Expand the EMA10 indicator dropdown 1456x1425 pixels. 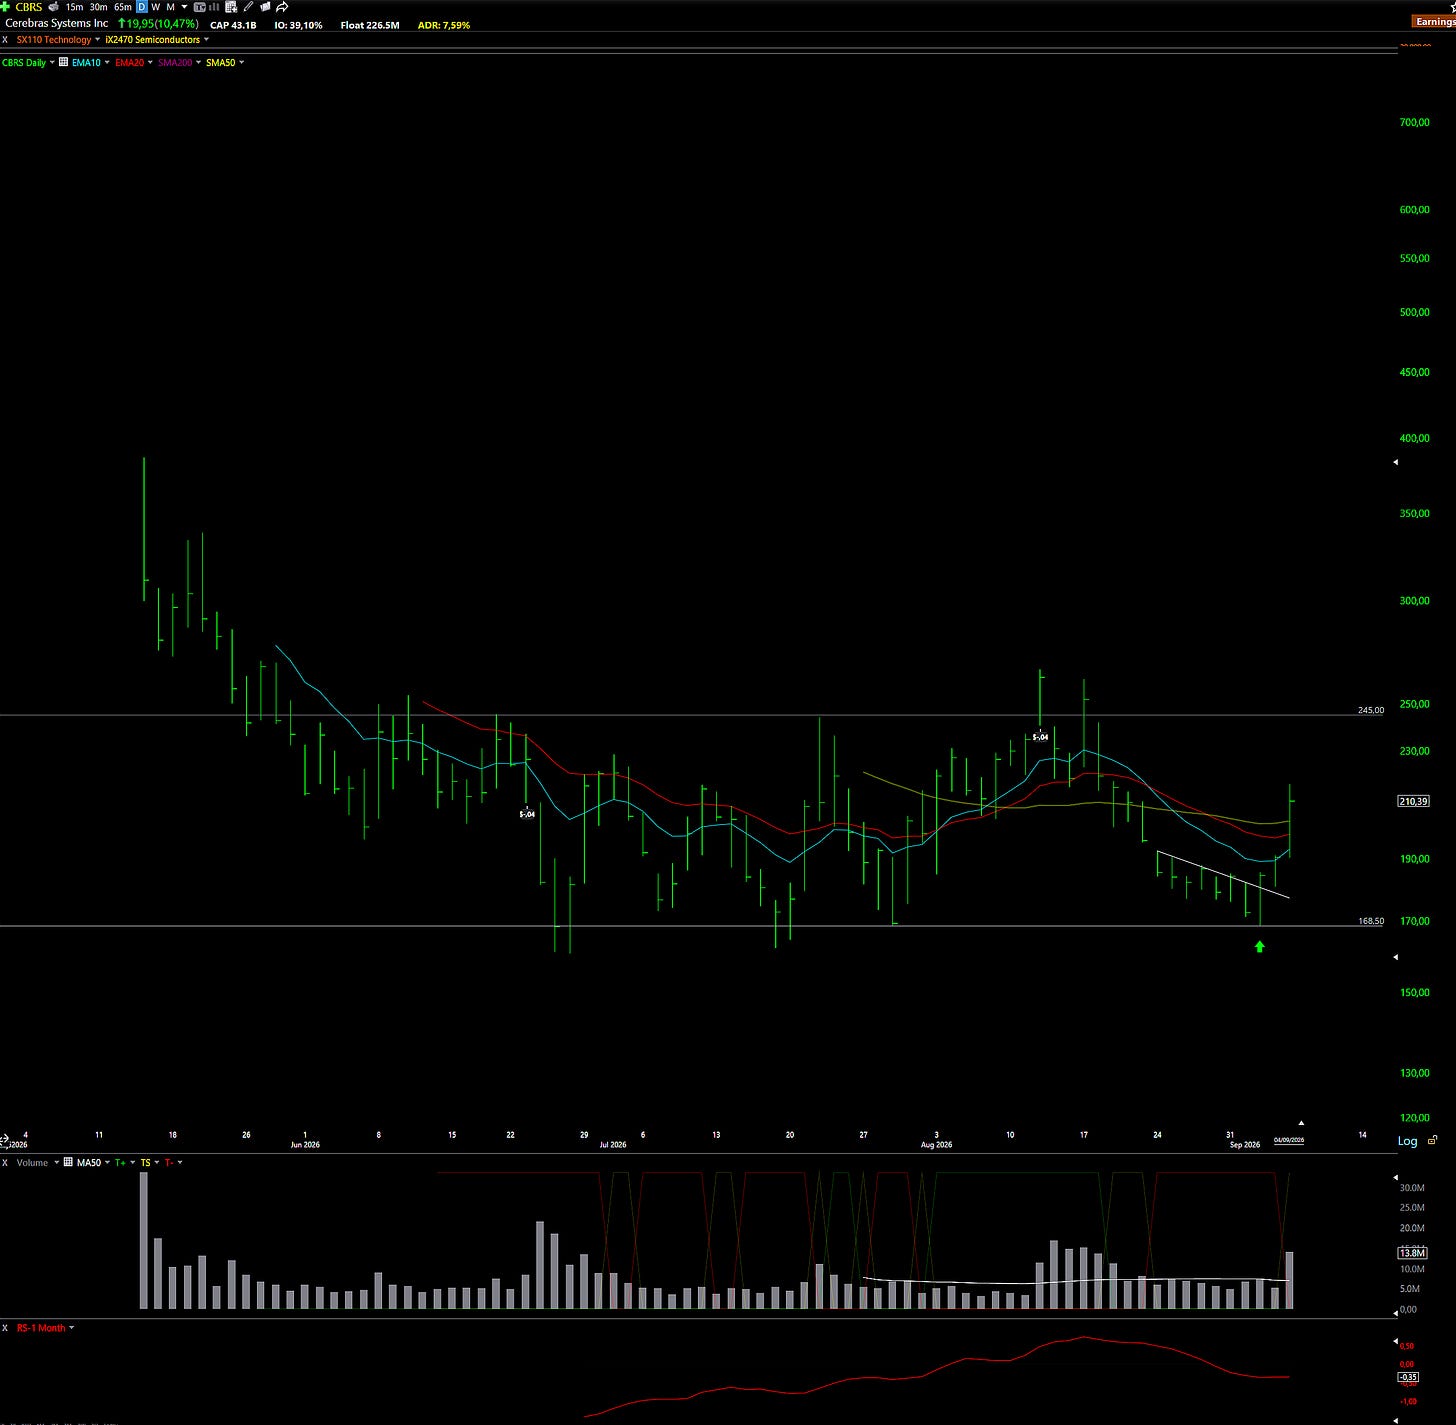107,62
